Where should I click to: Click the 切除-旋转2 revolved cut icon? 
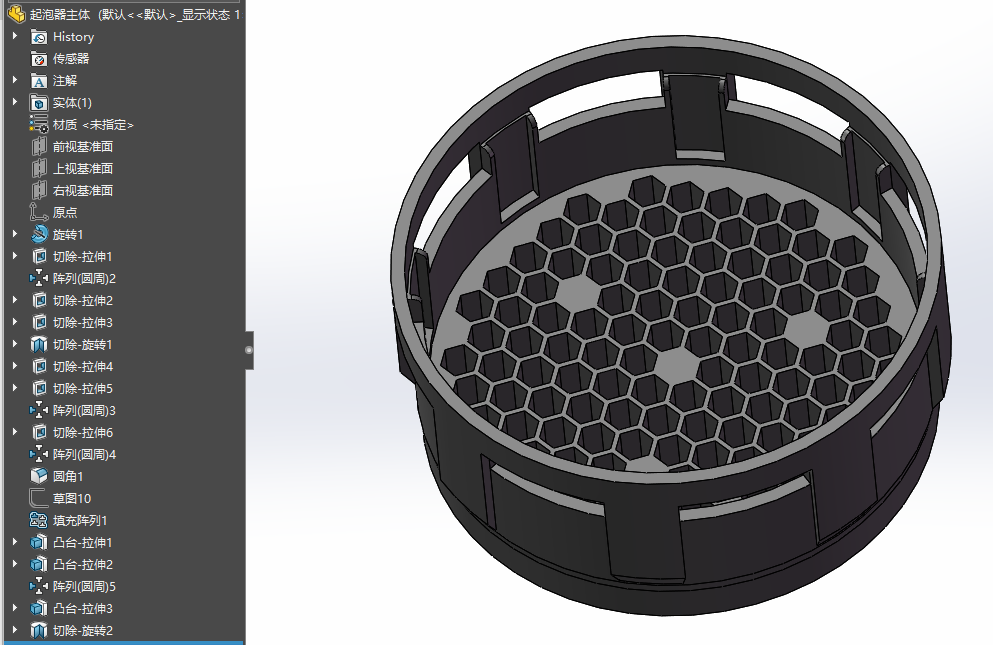click(x=39, y=630)
